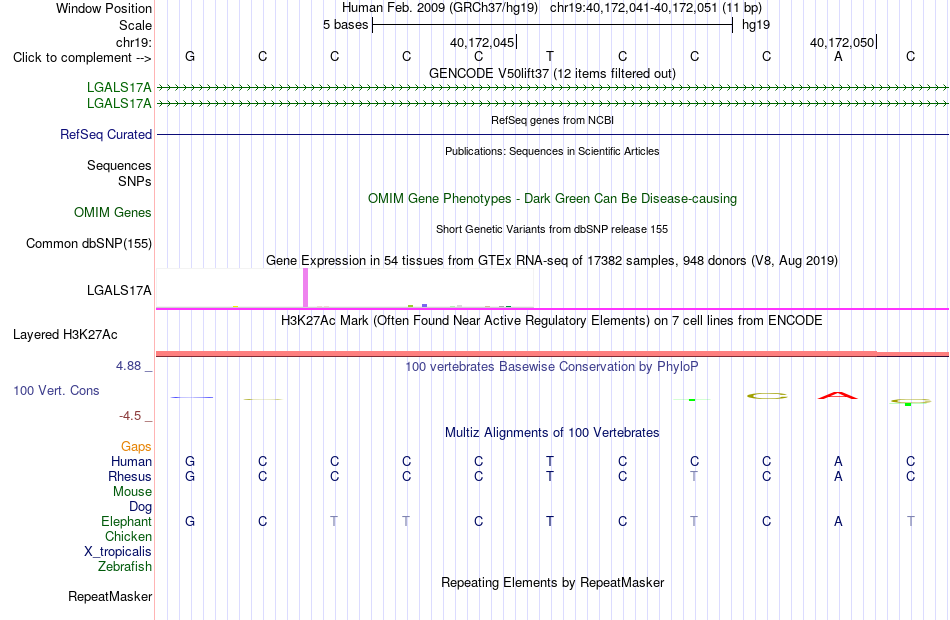The image size is (950, 620).
Task: Click base A in the reference sequence row
Action: point(838,56)
